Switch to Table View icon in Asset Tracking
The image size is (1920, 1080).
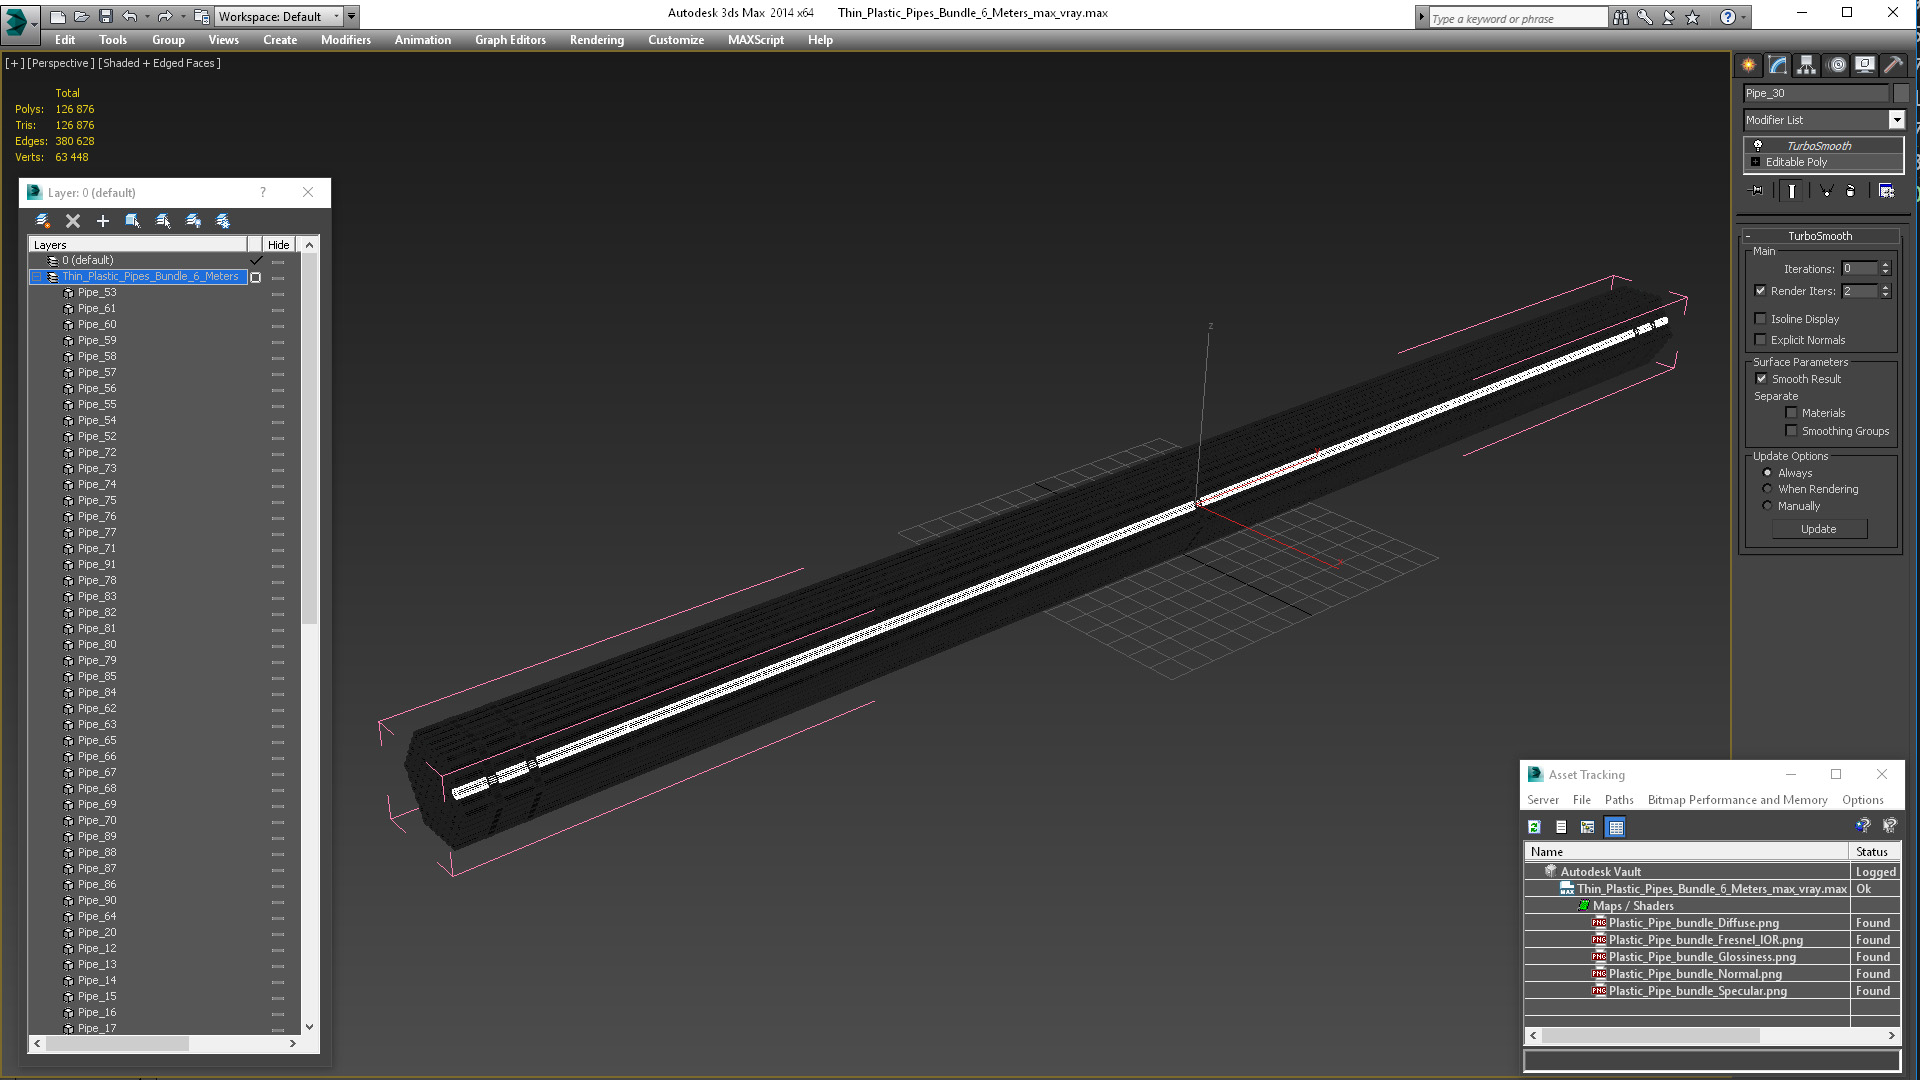tap(1616, 827)
